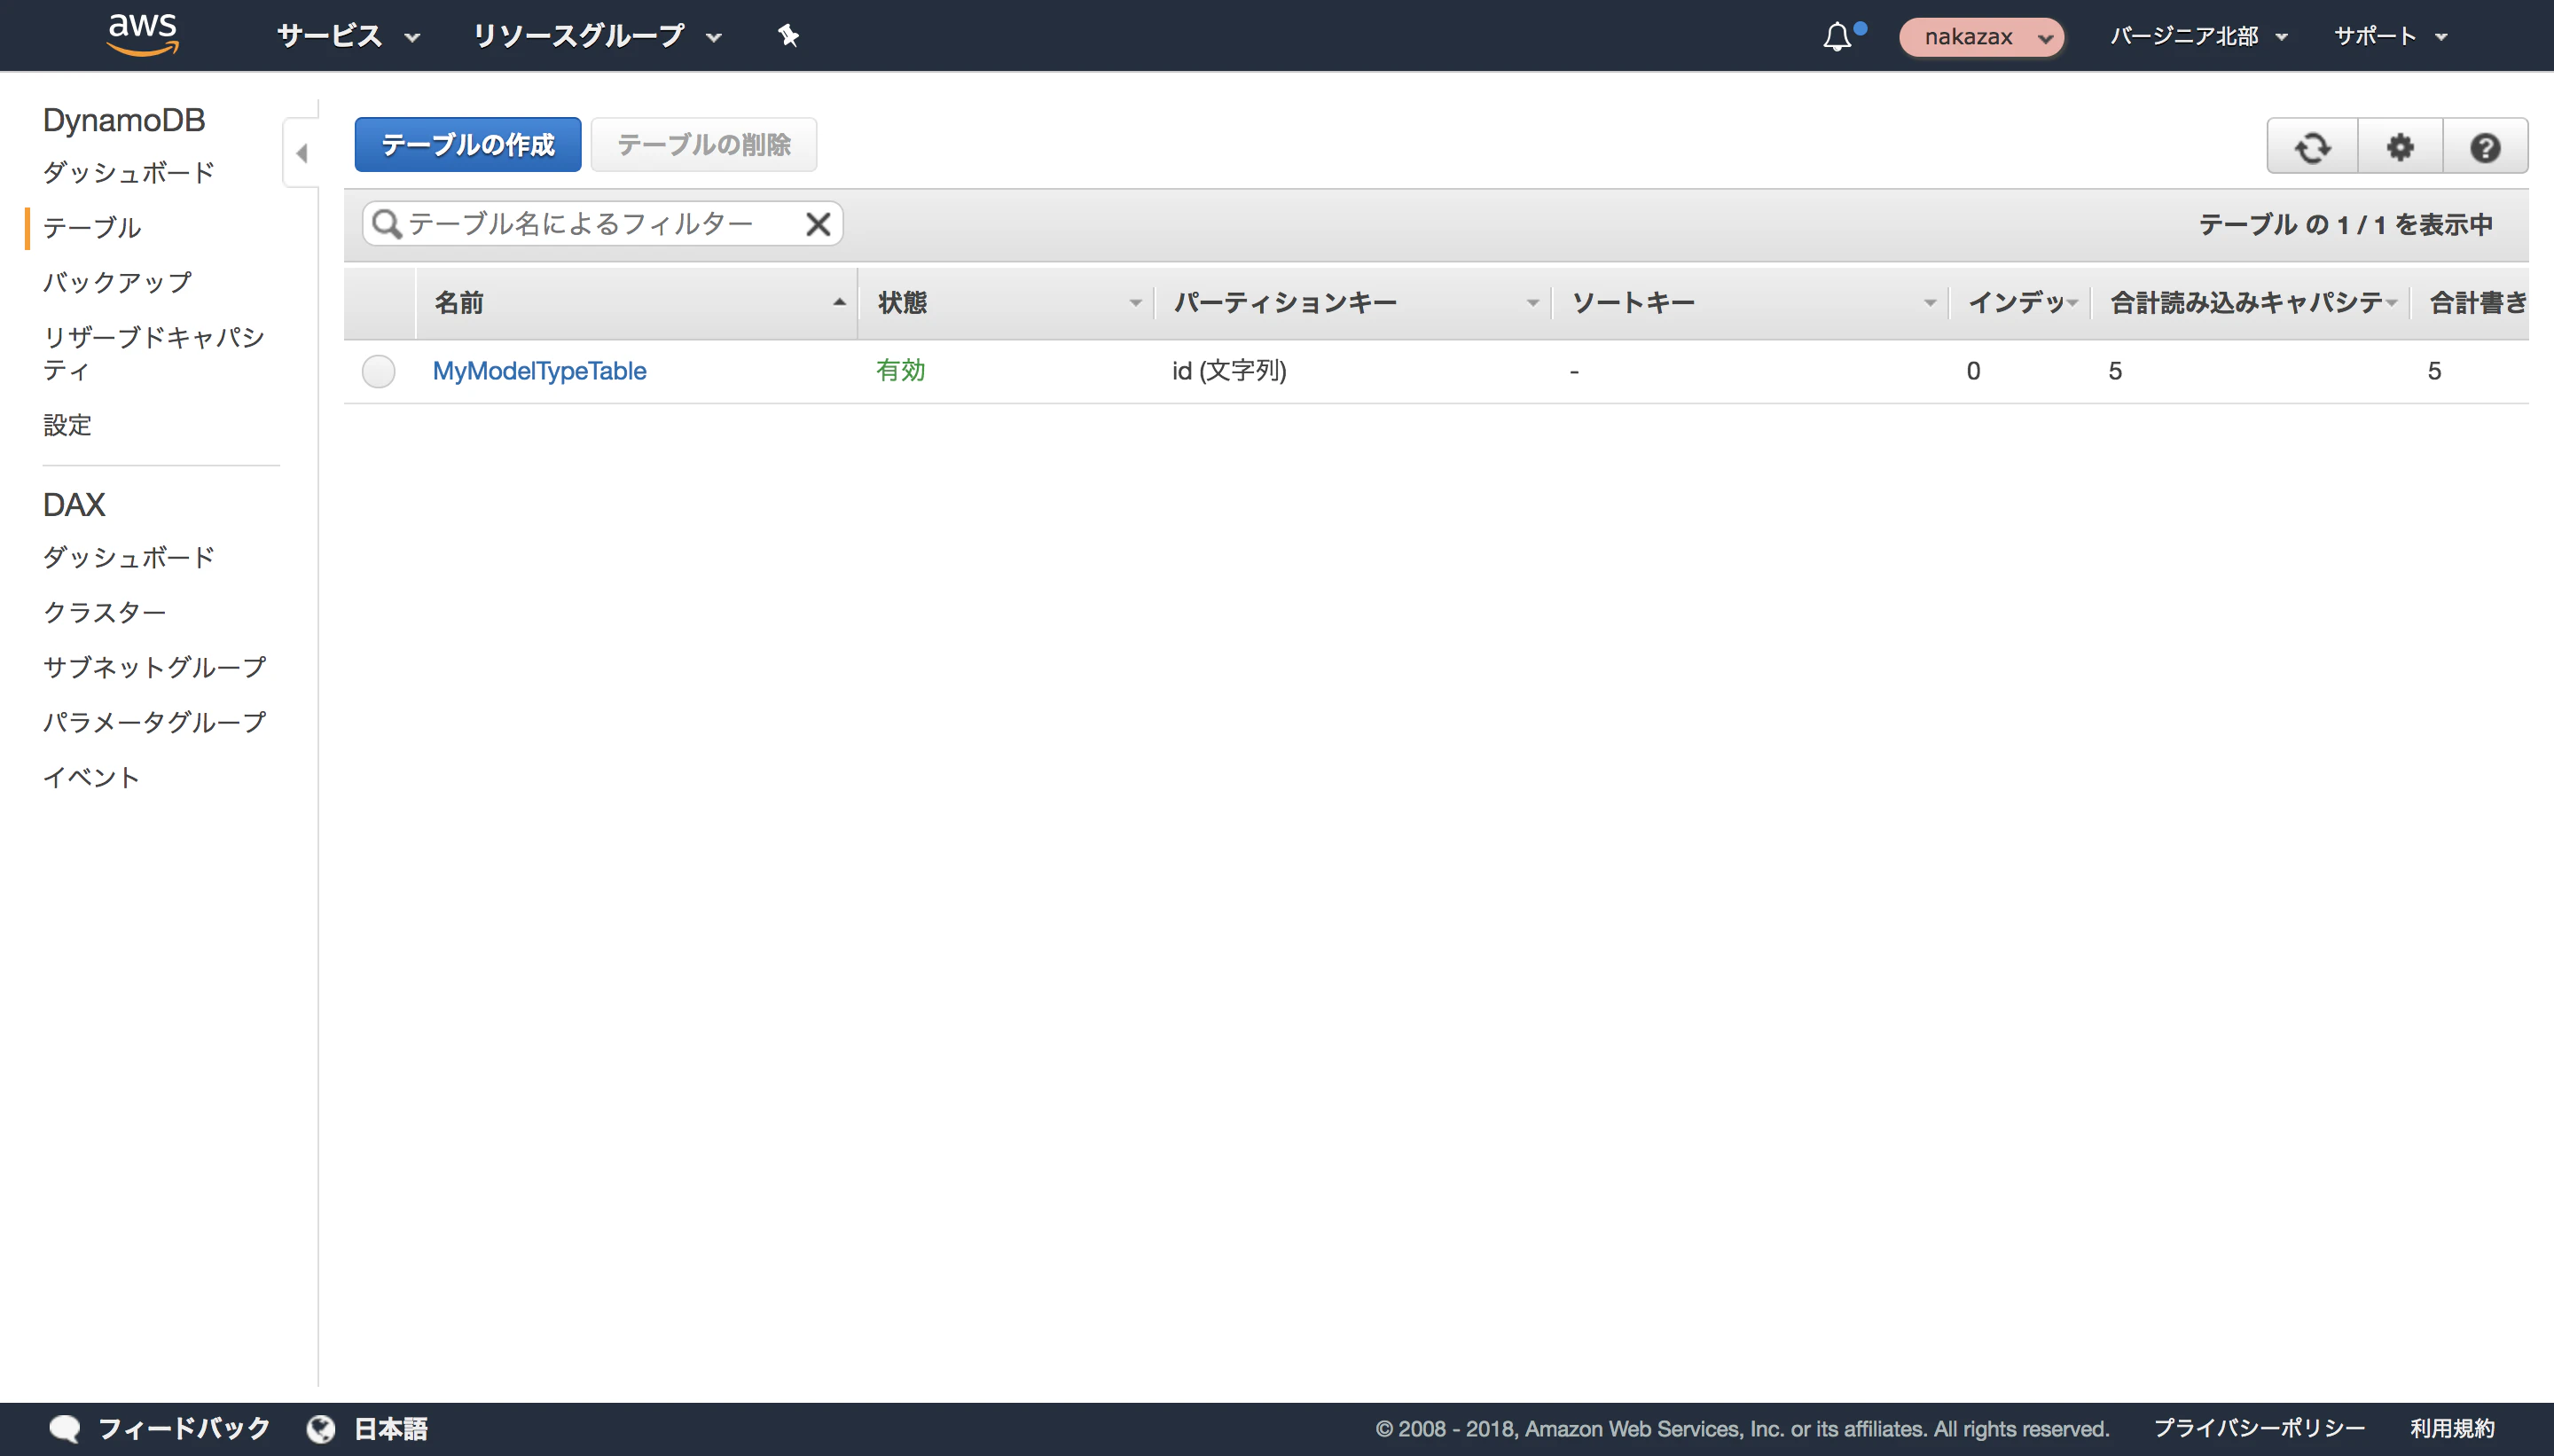This screenshot has width=2554, height=1456.
Task: Open the プライバシーポリシー link
Action: (2259, 1428)
